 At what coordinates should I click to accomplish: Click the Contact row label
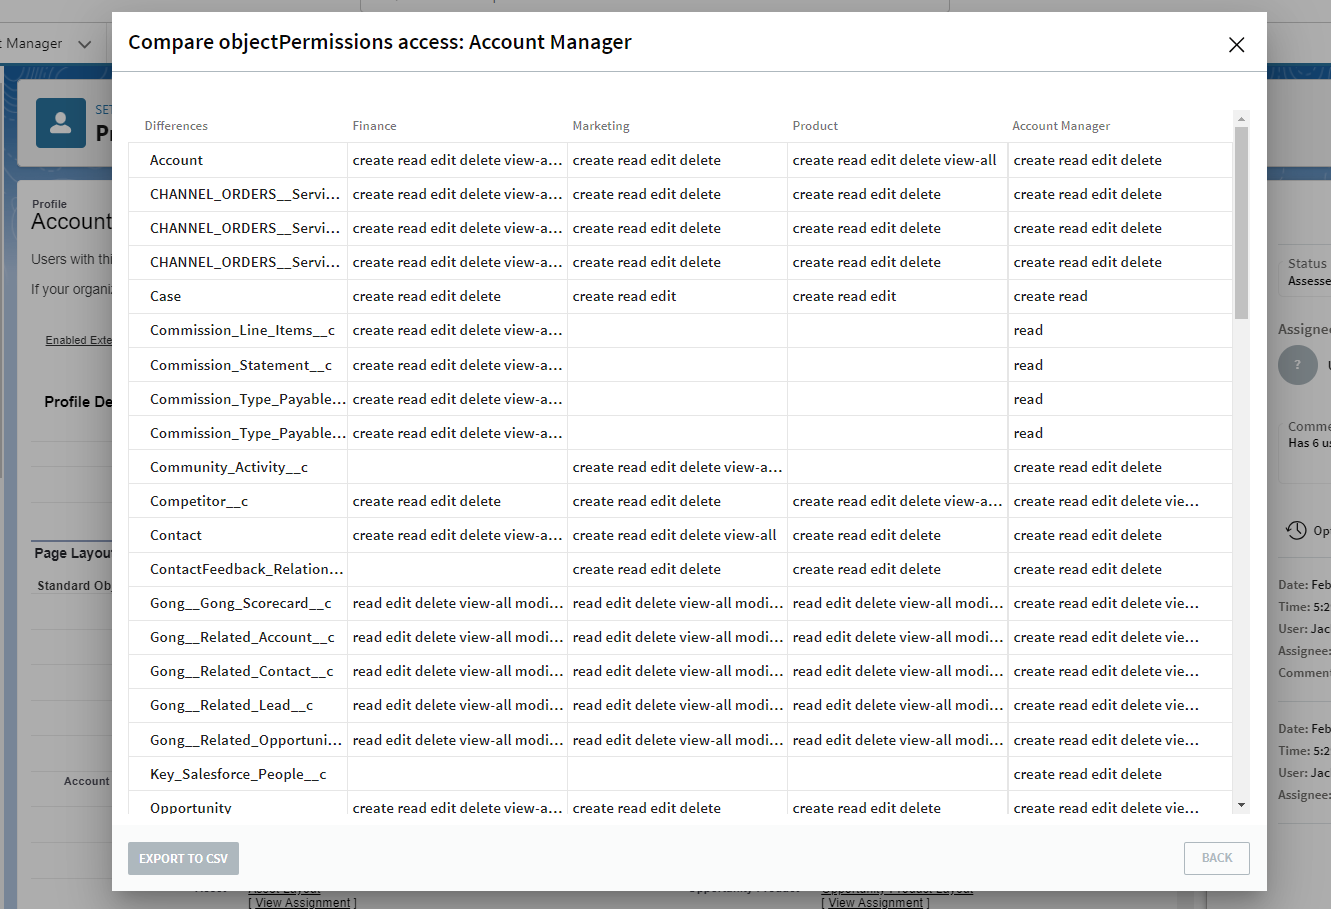175,534
